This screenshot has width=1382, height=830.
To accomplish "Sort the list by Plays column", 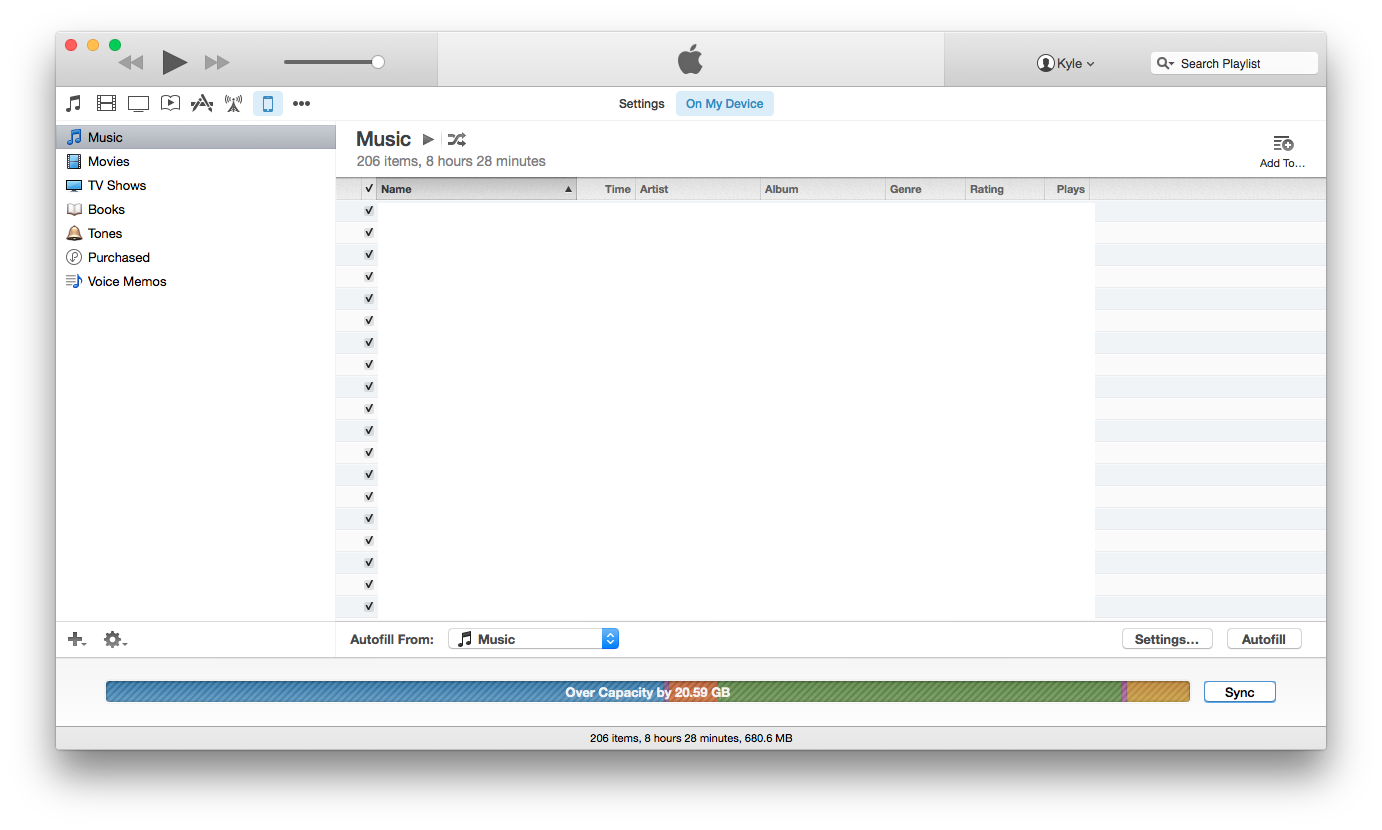I will [1067, 189].
